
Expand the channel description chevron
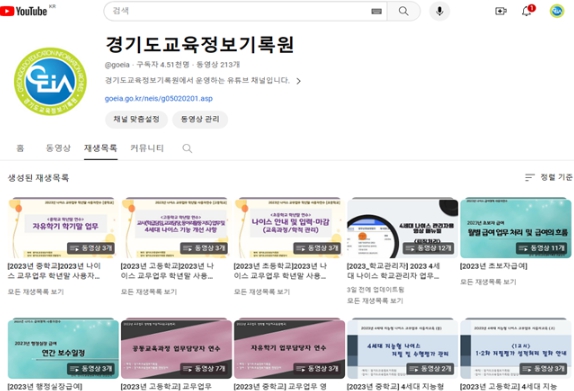pyautogui.click(x=299, y=81)
